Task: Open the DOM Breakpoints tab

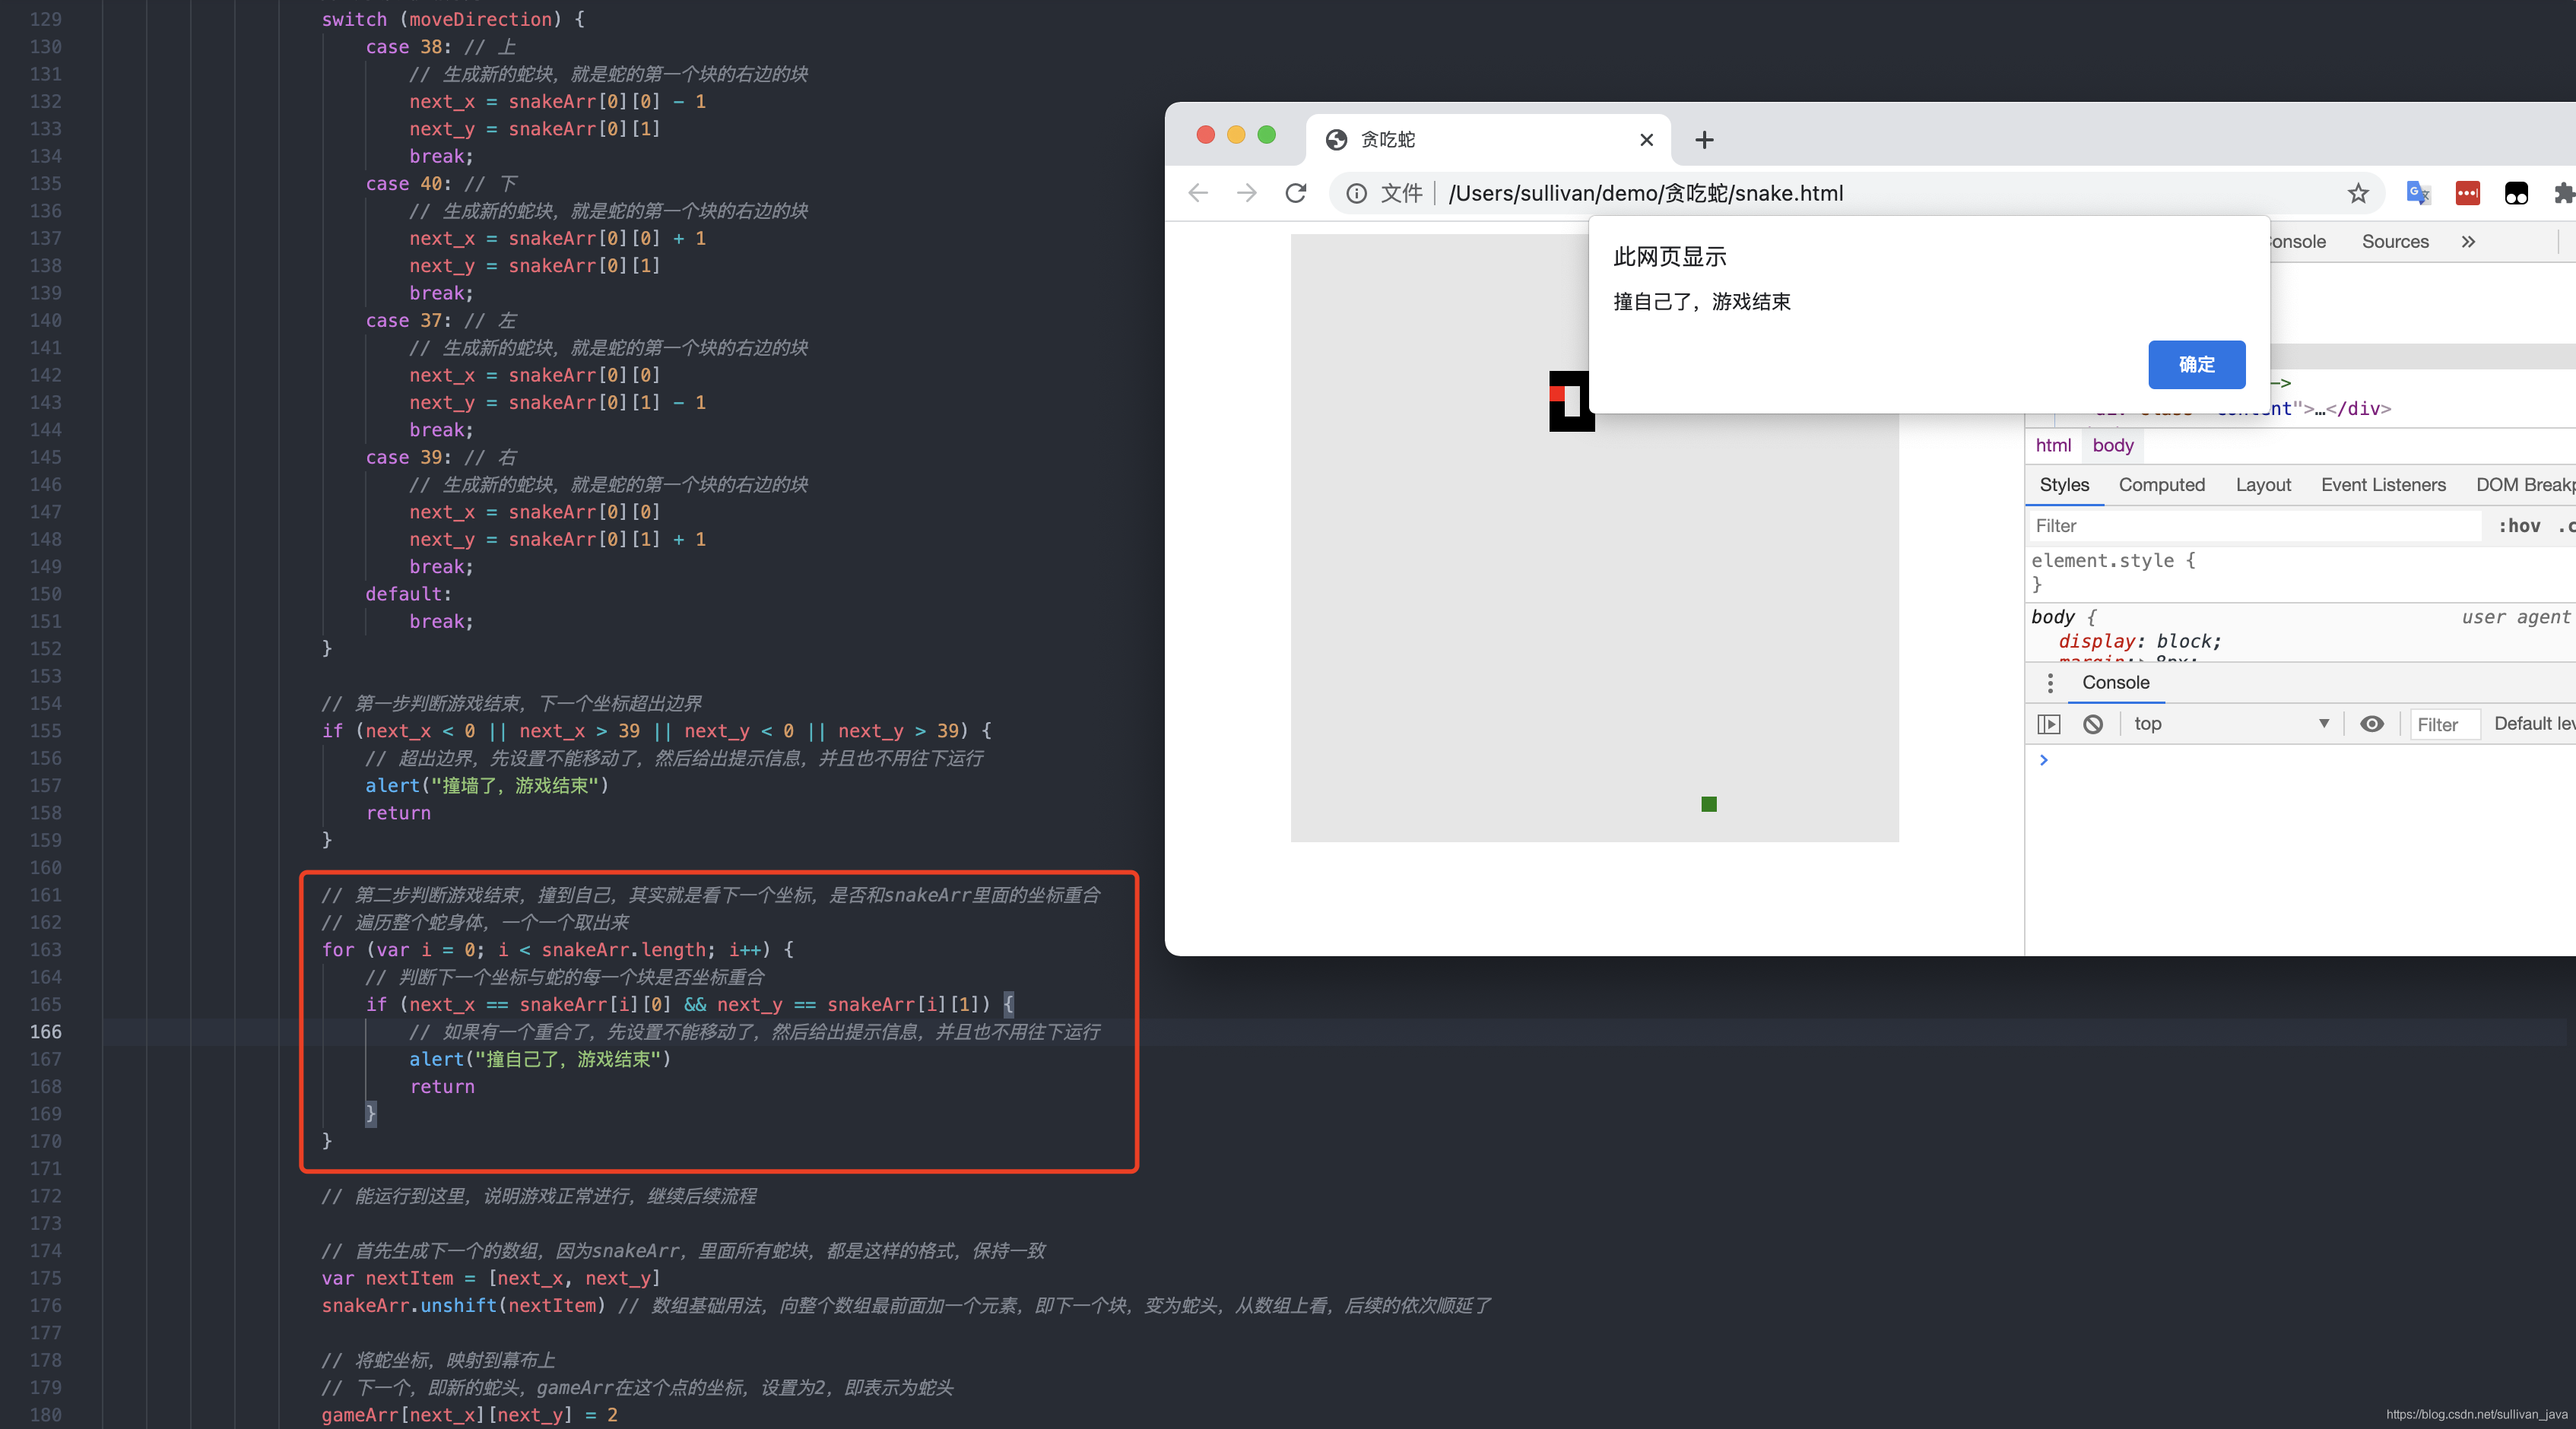Action: [x=2525, y=485]
